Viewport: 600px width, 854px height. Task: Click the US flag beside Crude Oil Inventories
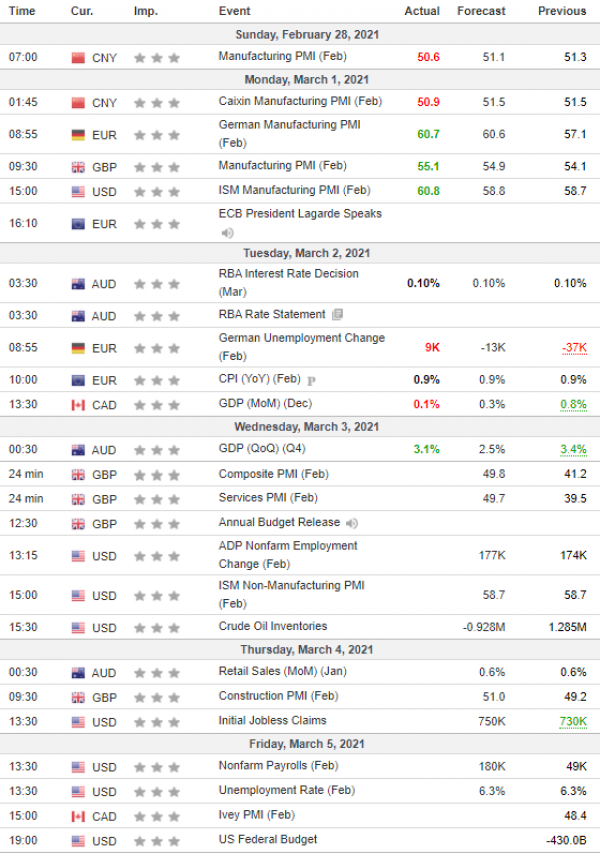point(78,628)
